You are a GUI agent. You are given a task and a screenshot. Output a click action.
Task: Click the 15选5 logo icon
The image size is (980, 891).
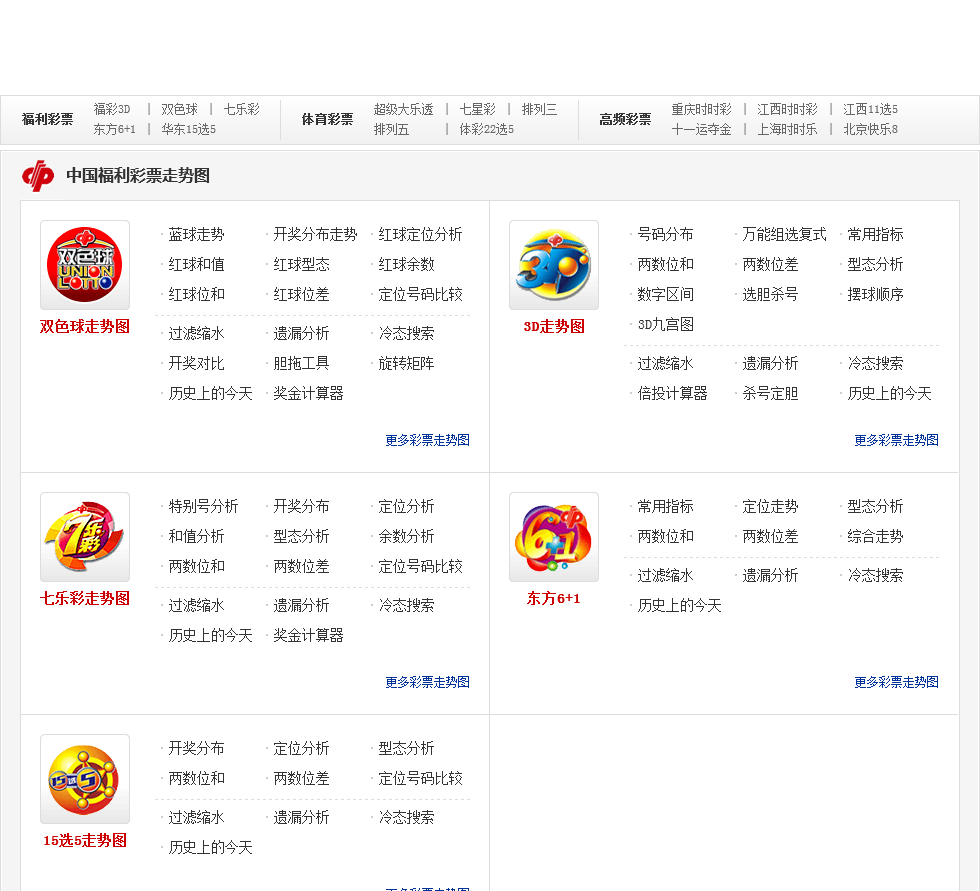(x=85, y=779)
